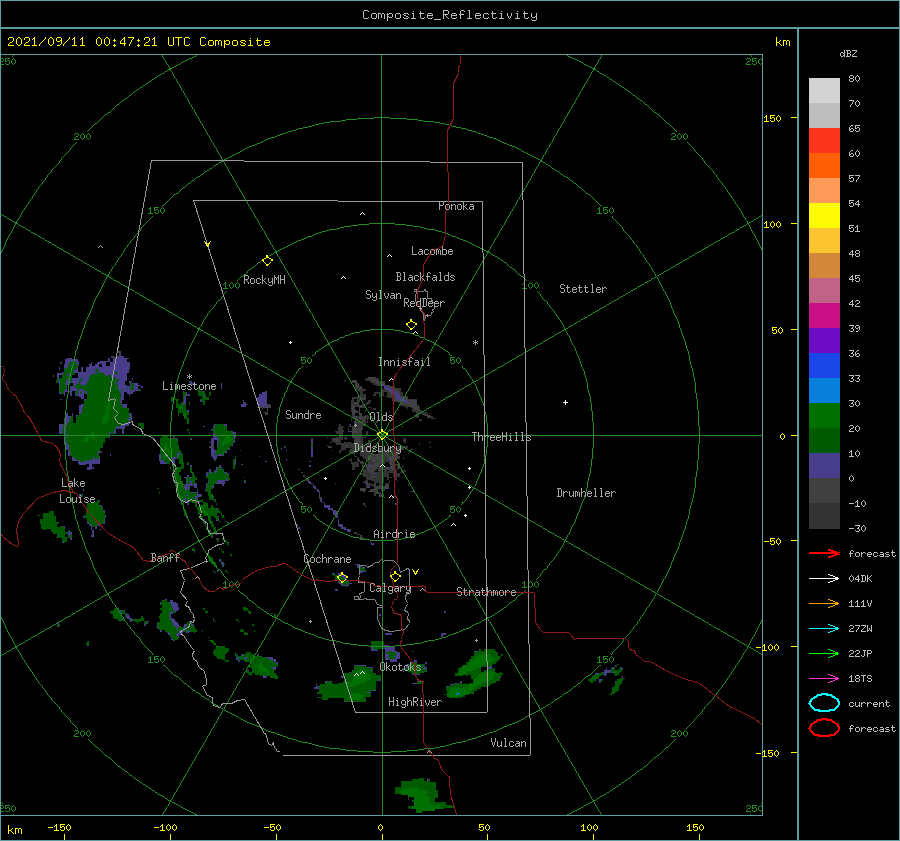Click the orange 111V arrow icon
The height and width of the screenshot is (841, 900).
point(824,603)
